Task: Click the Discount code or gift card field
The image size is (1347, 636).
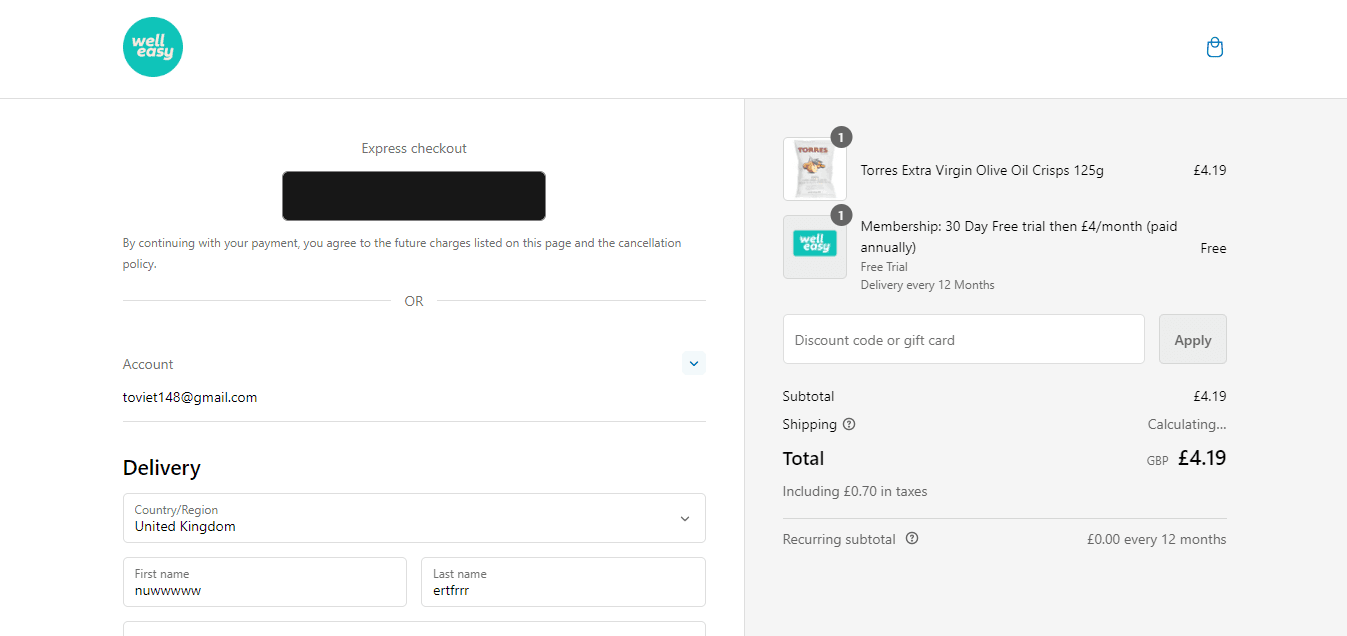Action: (963, 340)
